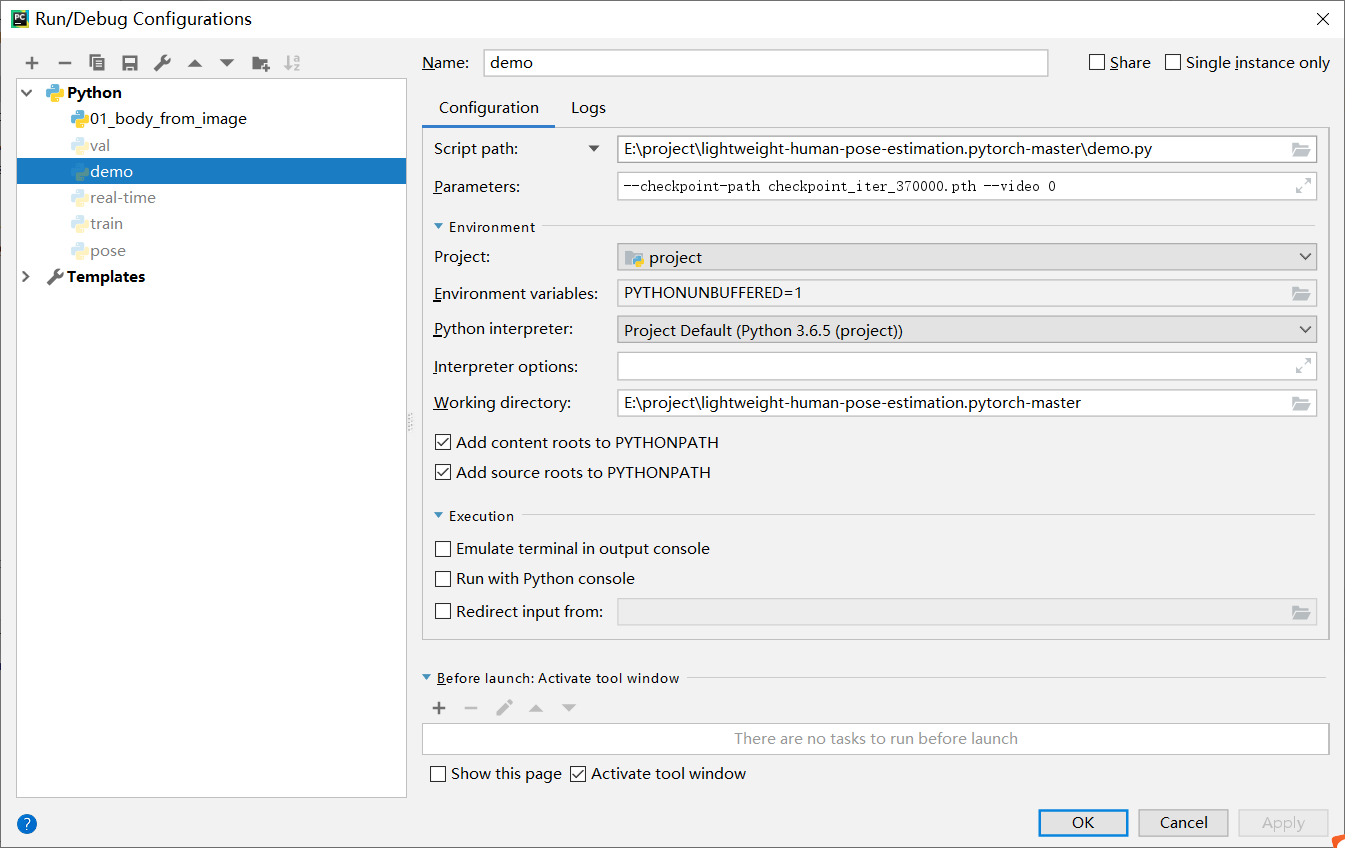Add a before launch task
The height and width of the screenshot is (848, 1345).
point(439,707)
